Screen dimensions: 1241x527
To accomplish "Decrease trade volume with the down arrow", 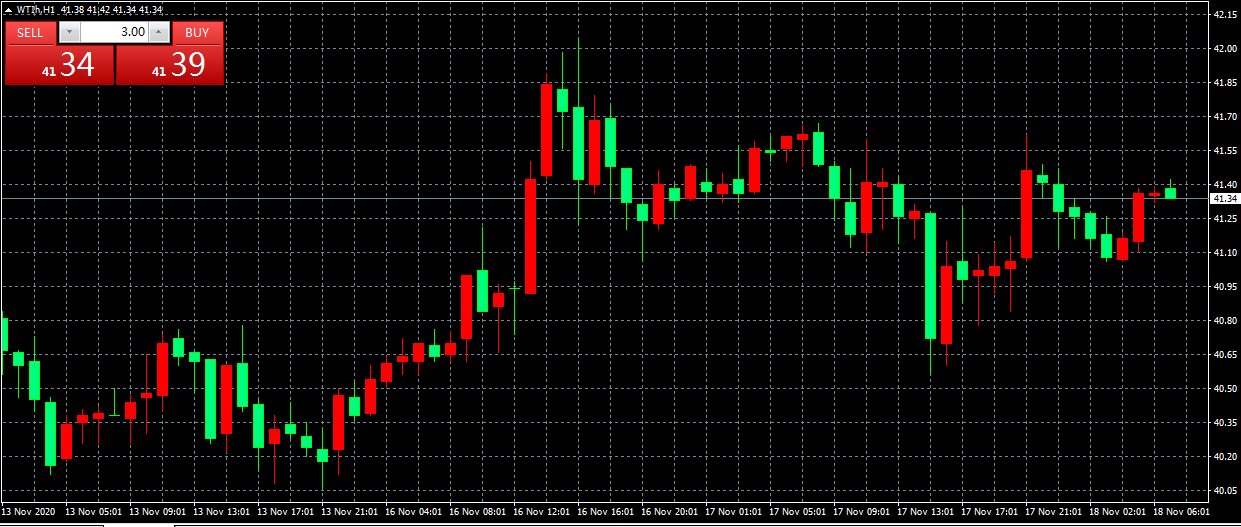I will click(69, 32).
